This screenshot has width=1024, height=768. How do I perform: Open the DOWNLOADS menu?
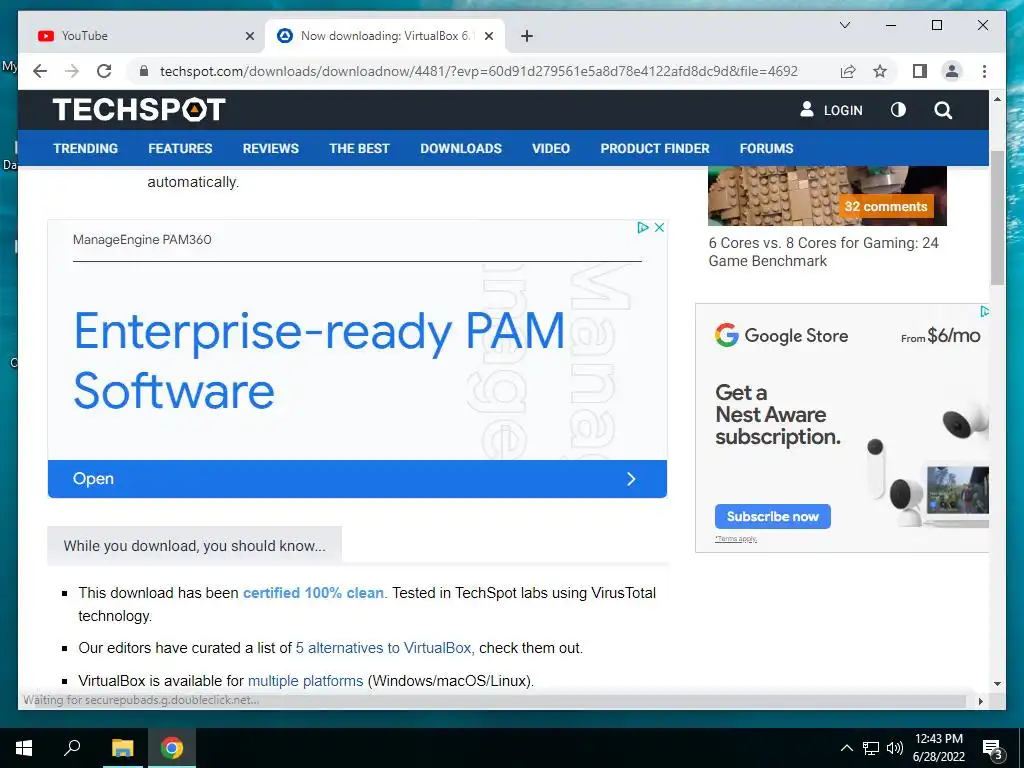click(x=461, y=148)
